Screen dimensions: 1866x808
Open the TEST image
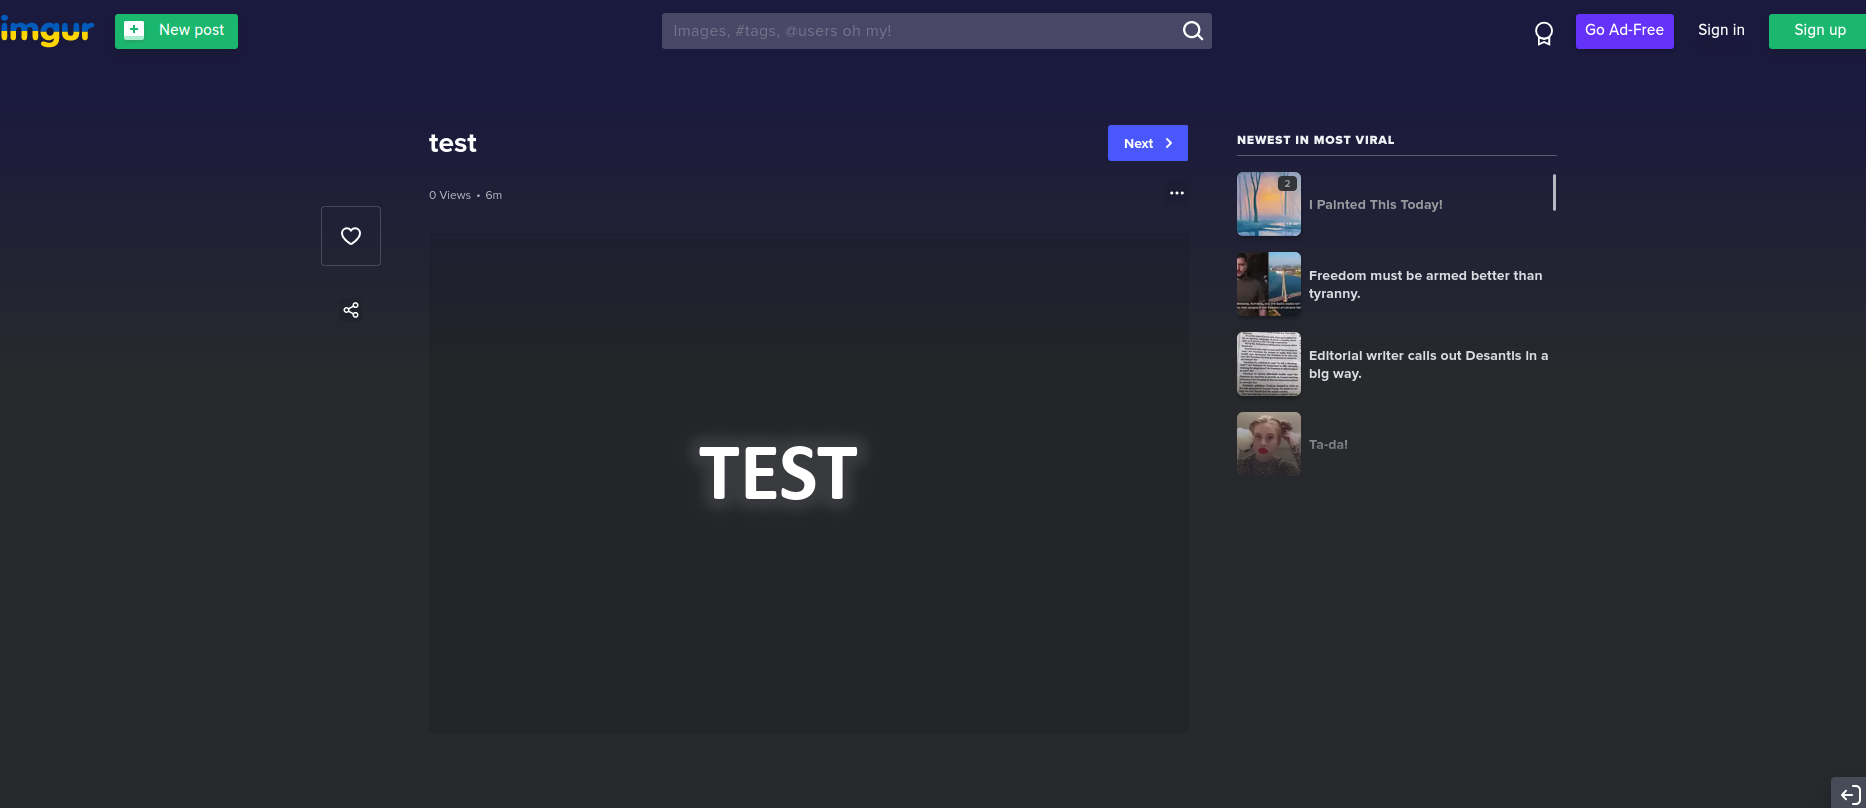pos(809,483)
